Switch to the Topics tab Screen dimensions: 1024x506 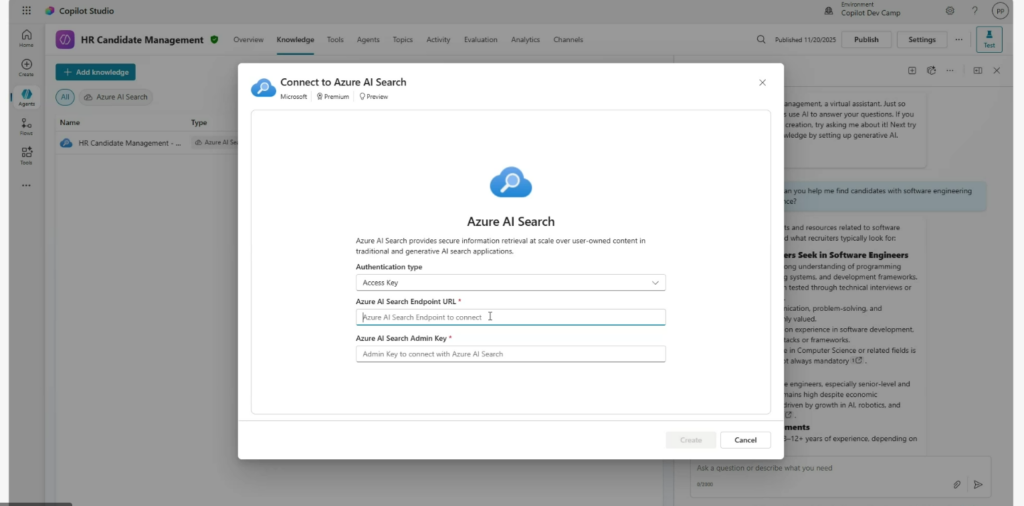pyautogui.click(x=402, y=40)
